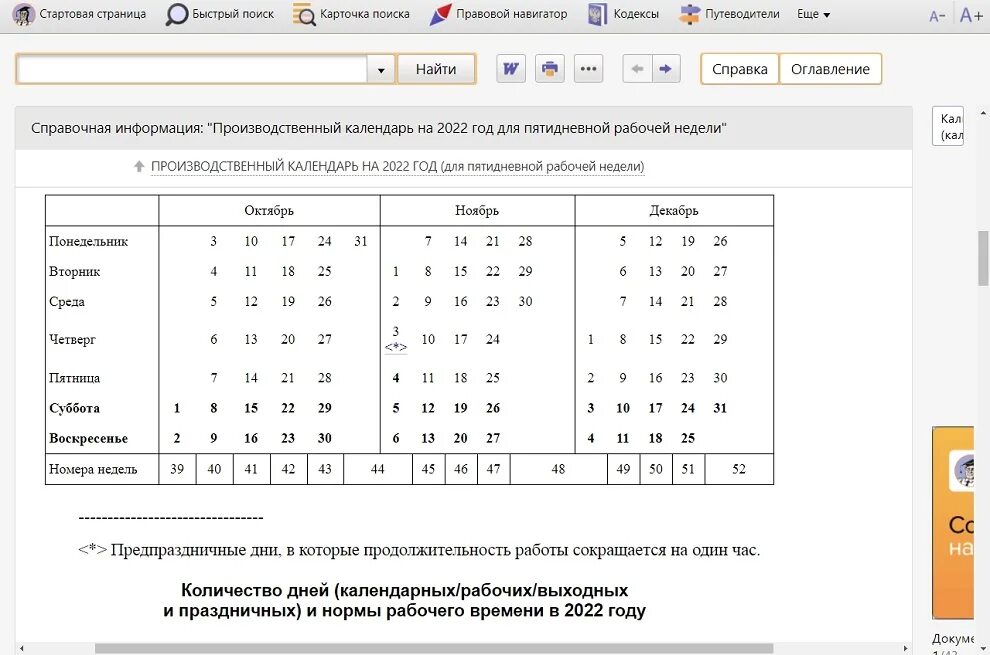Follow the ПРОИЗВОДСТВЕННЫЙ КАЛЕНДАРЬ НА 2022 ГОД link
Image resolution: width=990 pixels, height=655 pixels.
(397, 167)
